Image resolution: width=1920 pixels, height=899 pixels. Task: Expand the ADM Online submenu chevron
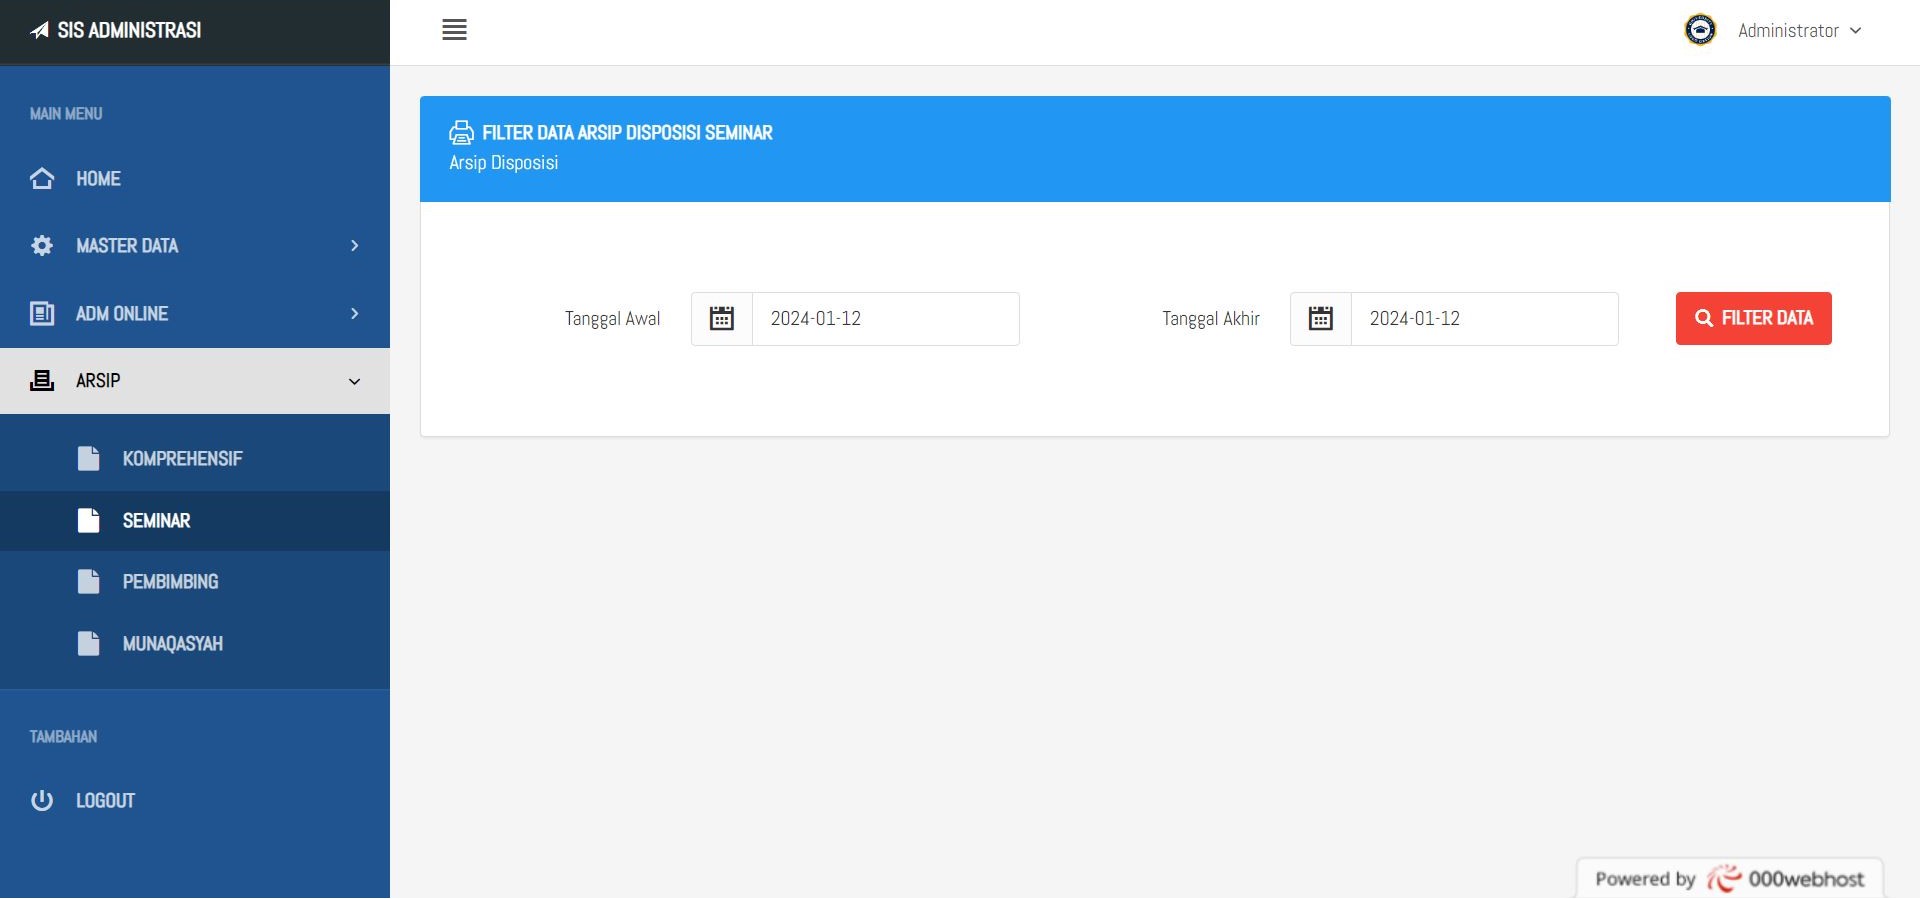point(354,314)
